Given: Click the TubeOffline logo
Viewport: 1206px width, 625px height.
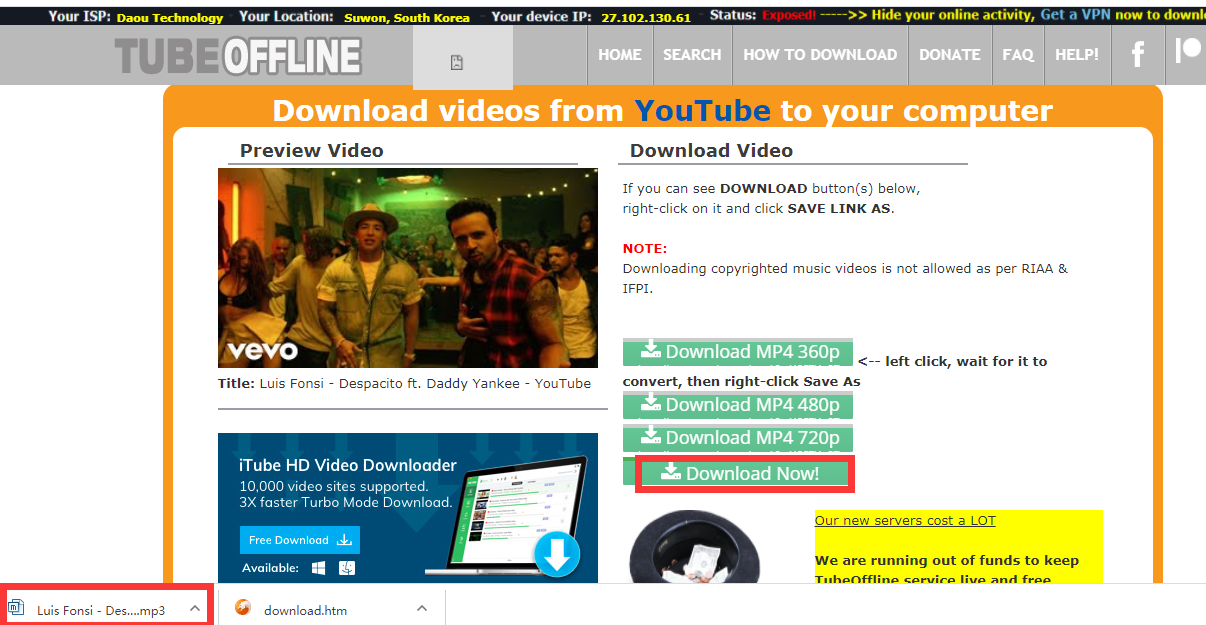Looking at the screenshot, I should 238,57.
